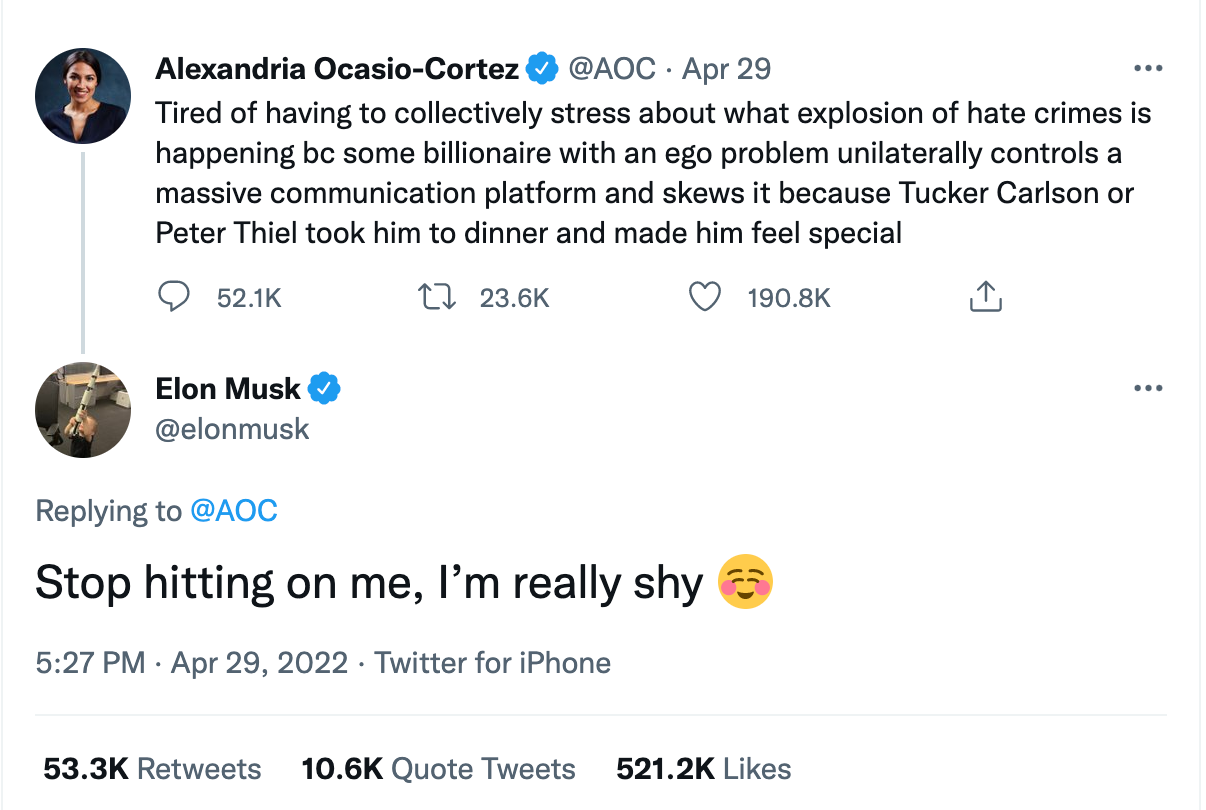The image size is (1206, 810).
Task: Click the Apr 29 date on AOC's tweet
Action: [726, 68]
